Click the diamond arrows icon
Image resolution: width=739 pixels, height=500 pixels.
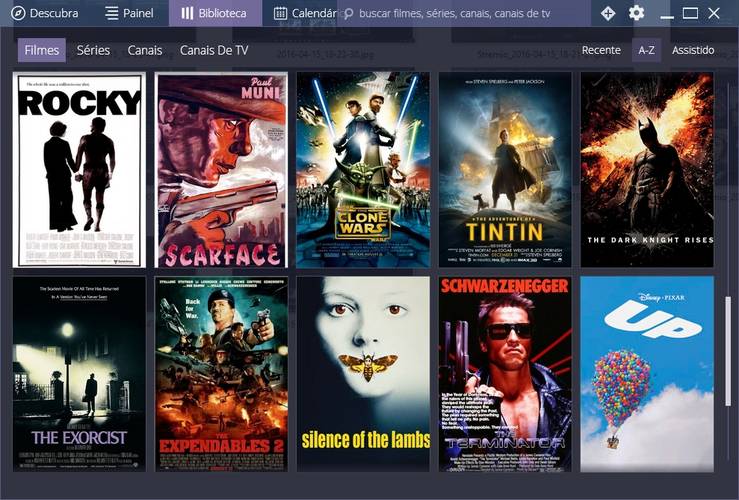pyautogui.click(x=608, y=13)
